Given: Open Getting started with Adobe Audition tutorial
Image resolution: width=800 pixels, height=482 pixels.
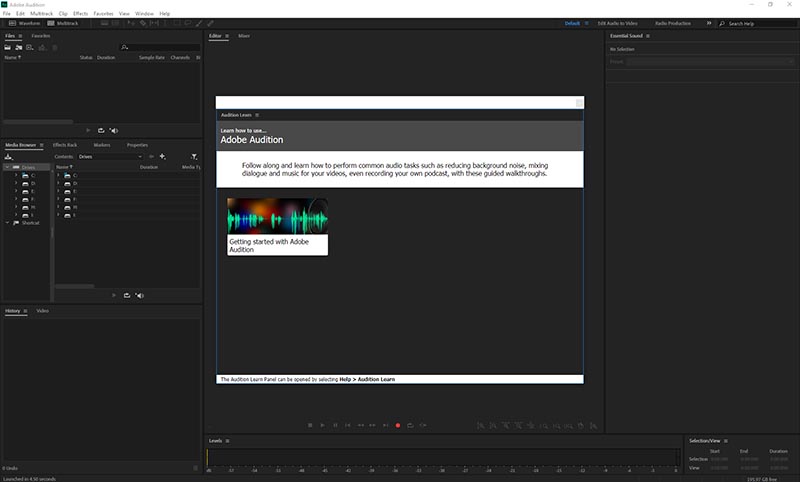Looking at the screenshot, I should (x=278, y=226).
